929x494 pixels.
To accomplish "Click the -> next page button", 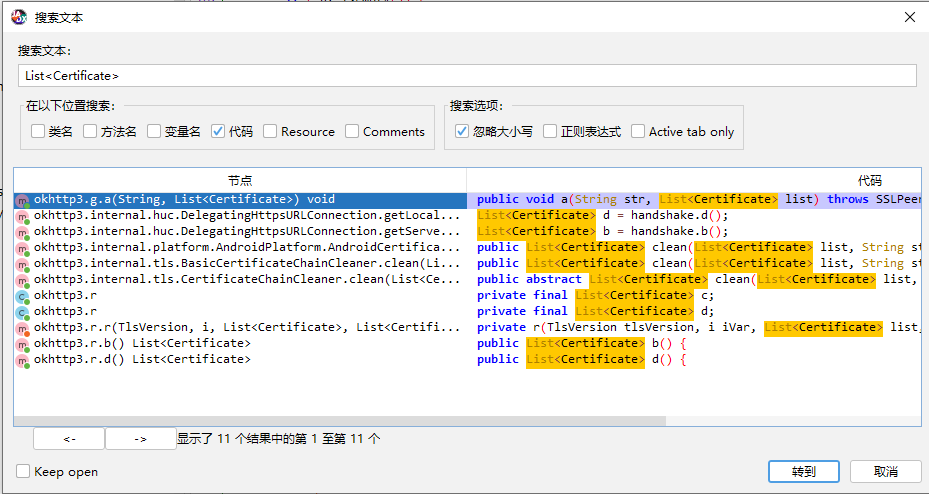I will [x=140, y=439].
